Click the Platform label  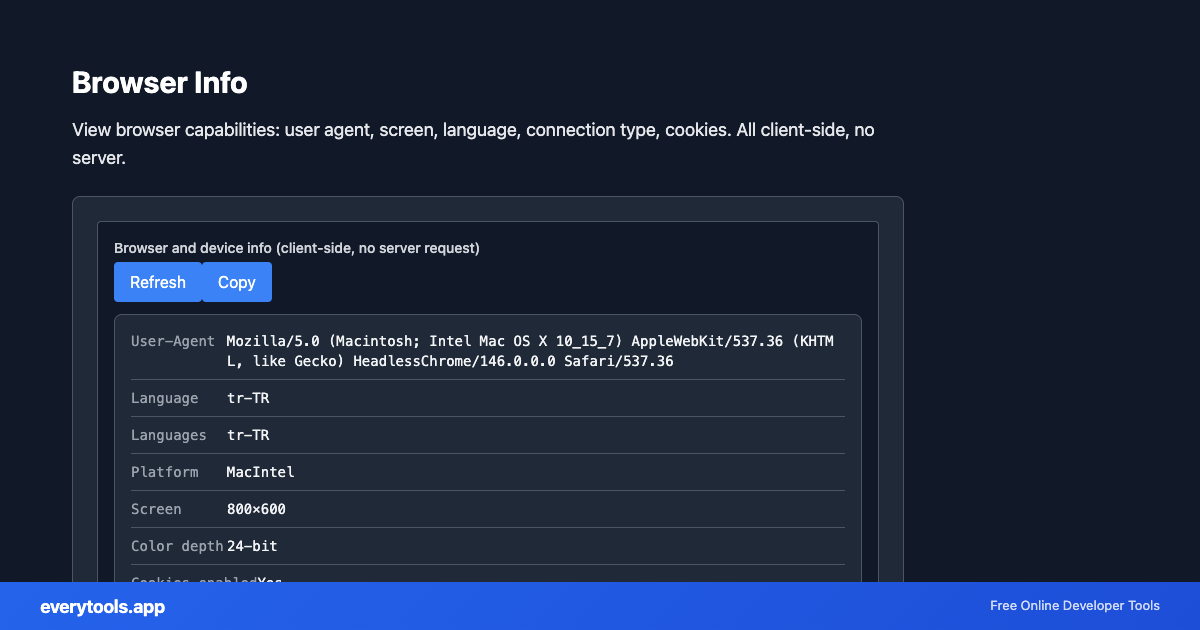tap(164, 472)
